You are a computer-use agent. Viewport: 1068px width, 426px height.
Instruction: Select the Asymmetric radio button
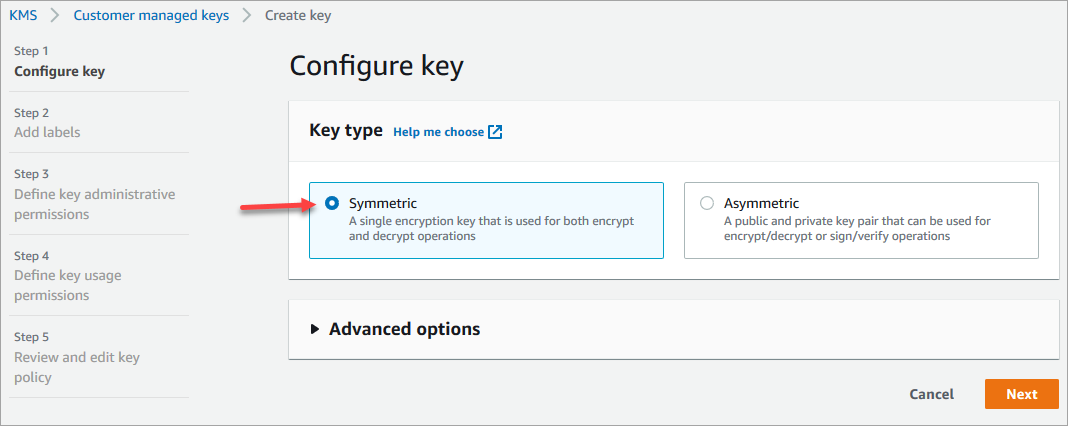pos(707,203)
